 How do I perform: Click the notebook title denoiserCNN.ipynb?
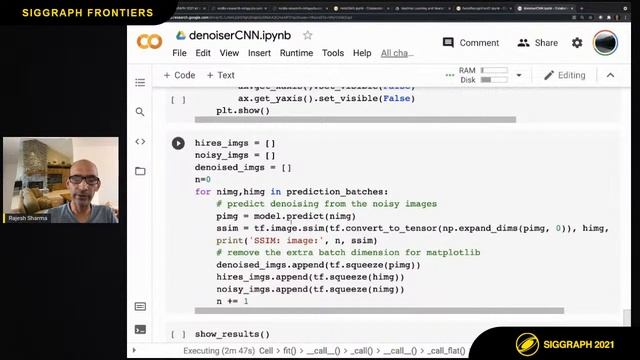[x=240, y=36]
